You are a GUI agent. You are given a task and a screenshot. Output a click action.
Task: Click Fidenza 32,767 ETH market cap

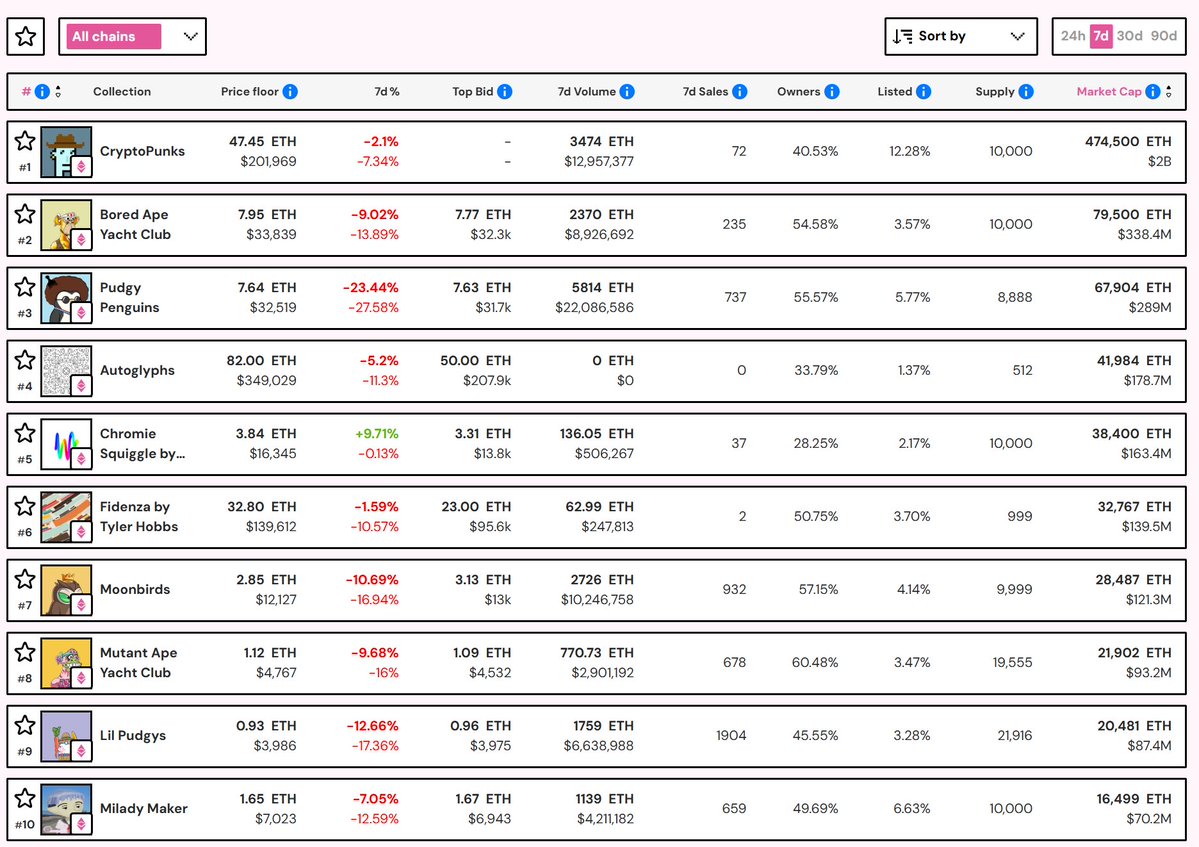coord(1134,507)
